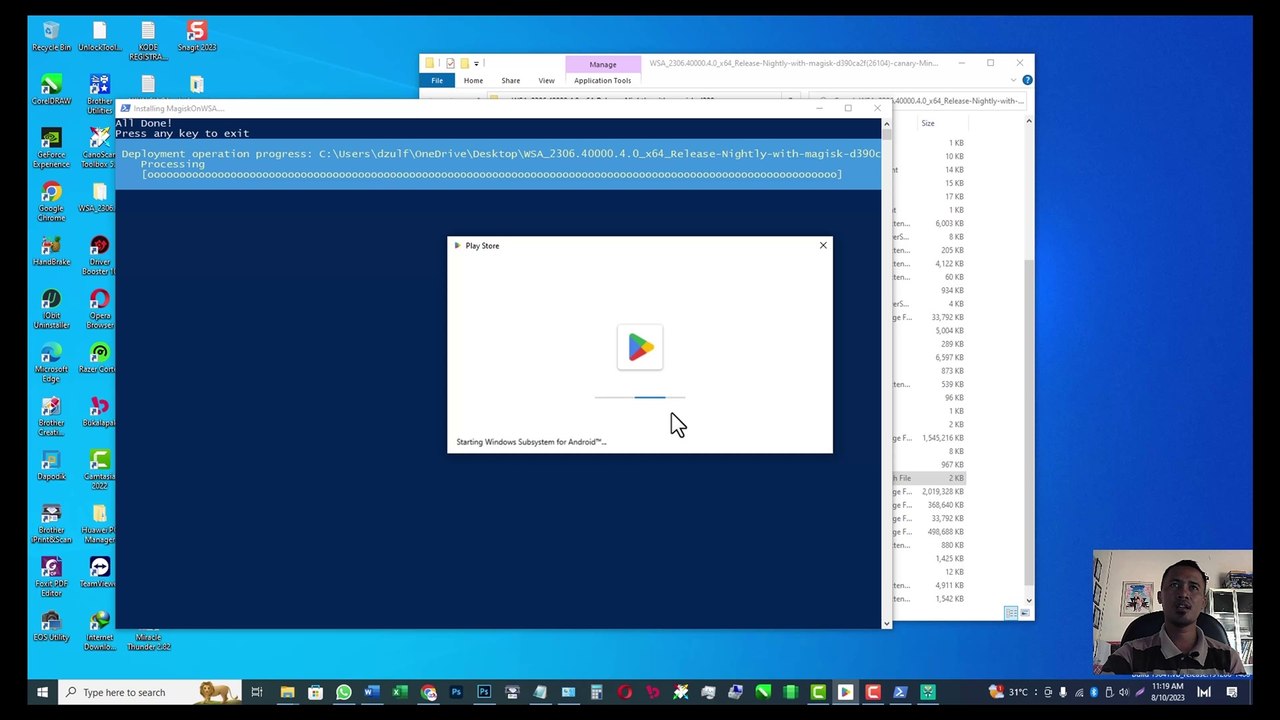Image resolution: width=1280 pixels, height=720 pixels.
Task: Open File Explorer help question mark icon
Action: (x=1027, y=80)
